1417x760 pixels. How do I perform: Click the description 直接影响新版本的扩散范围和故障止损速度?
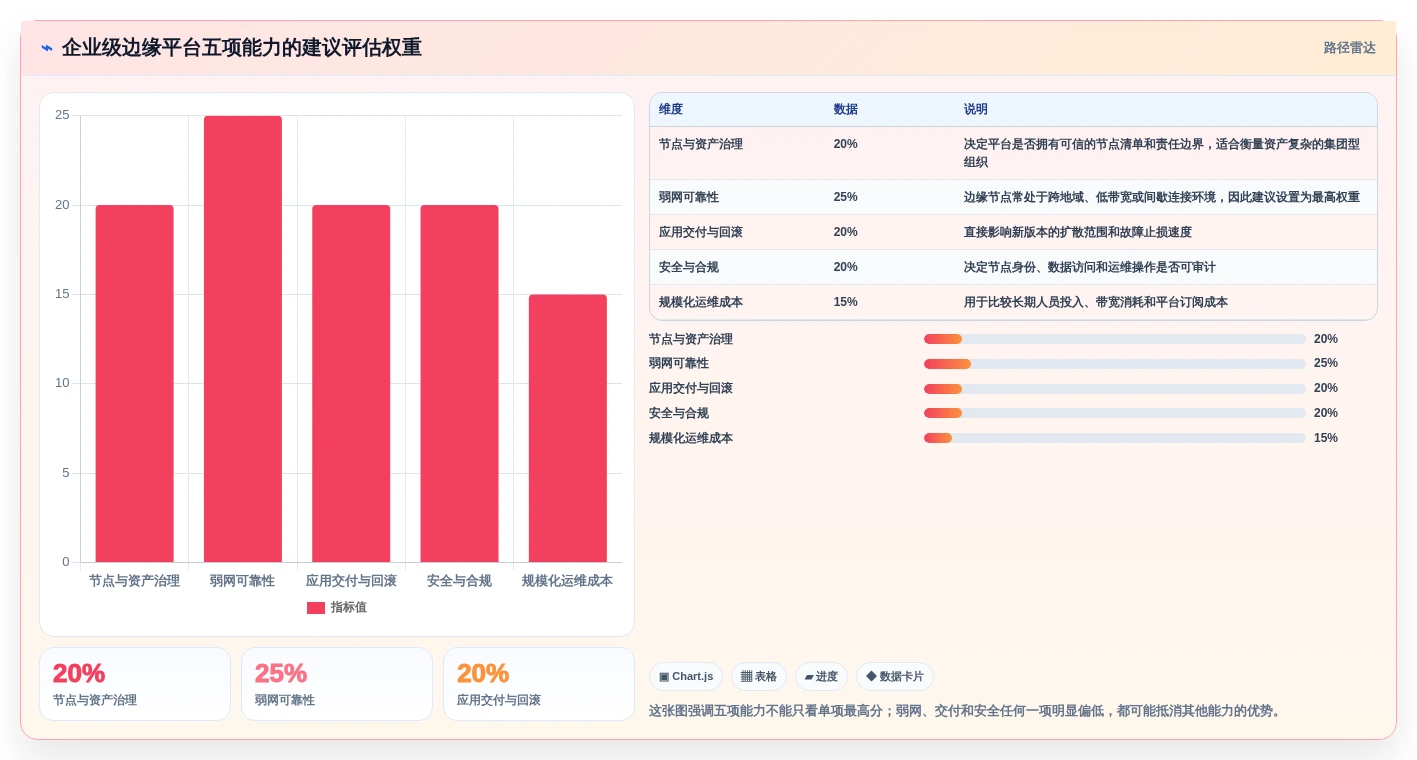pos(1078,232)
